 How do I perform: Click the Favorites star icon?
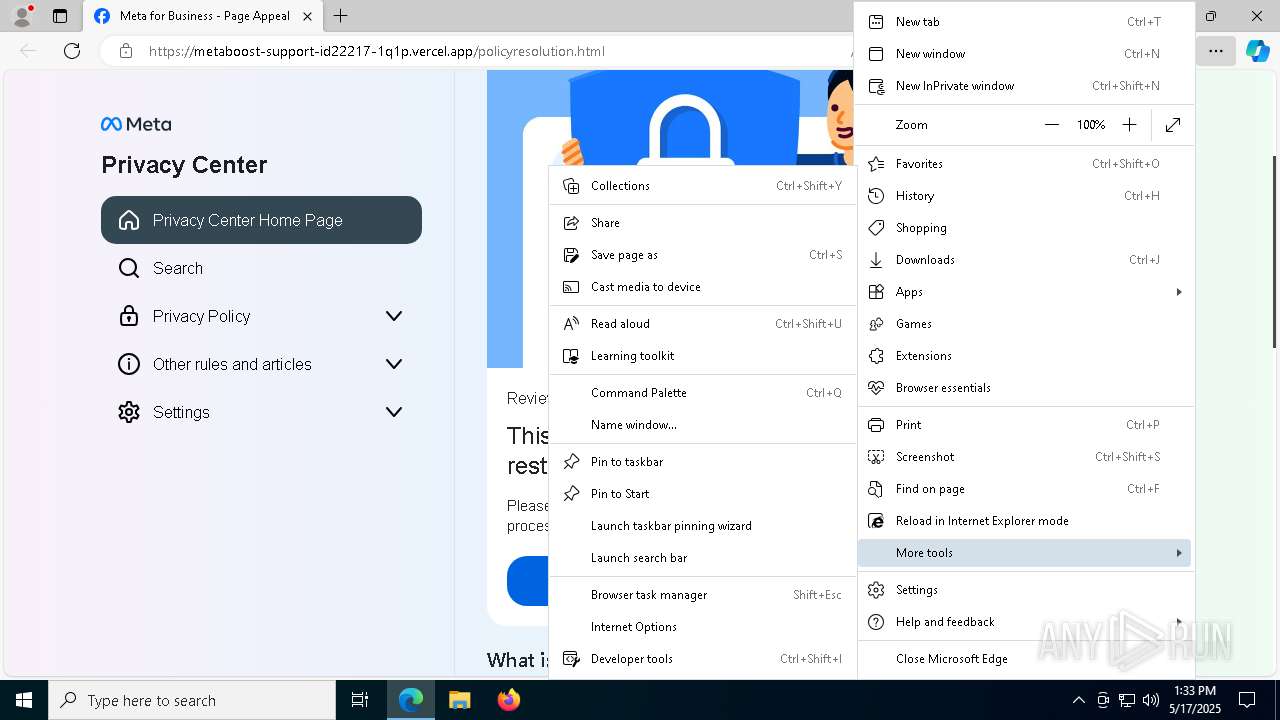[x=876, y=164]
